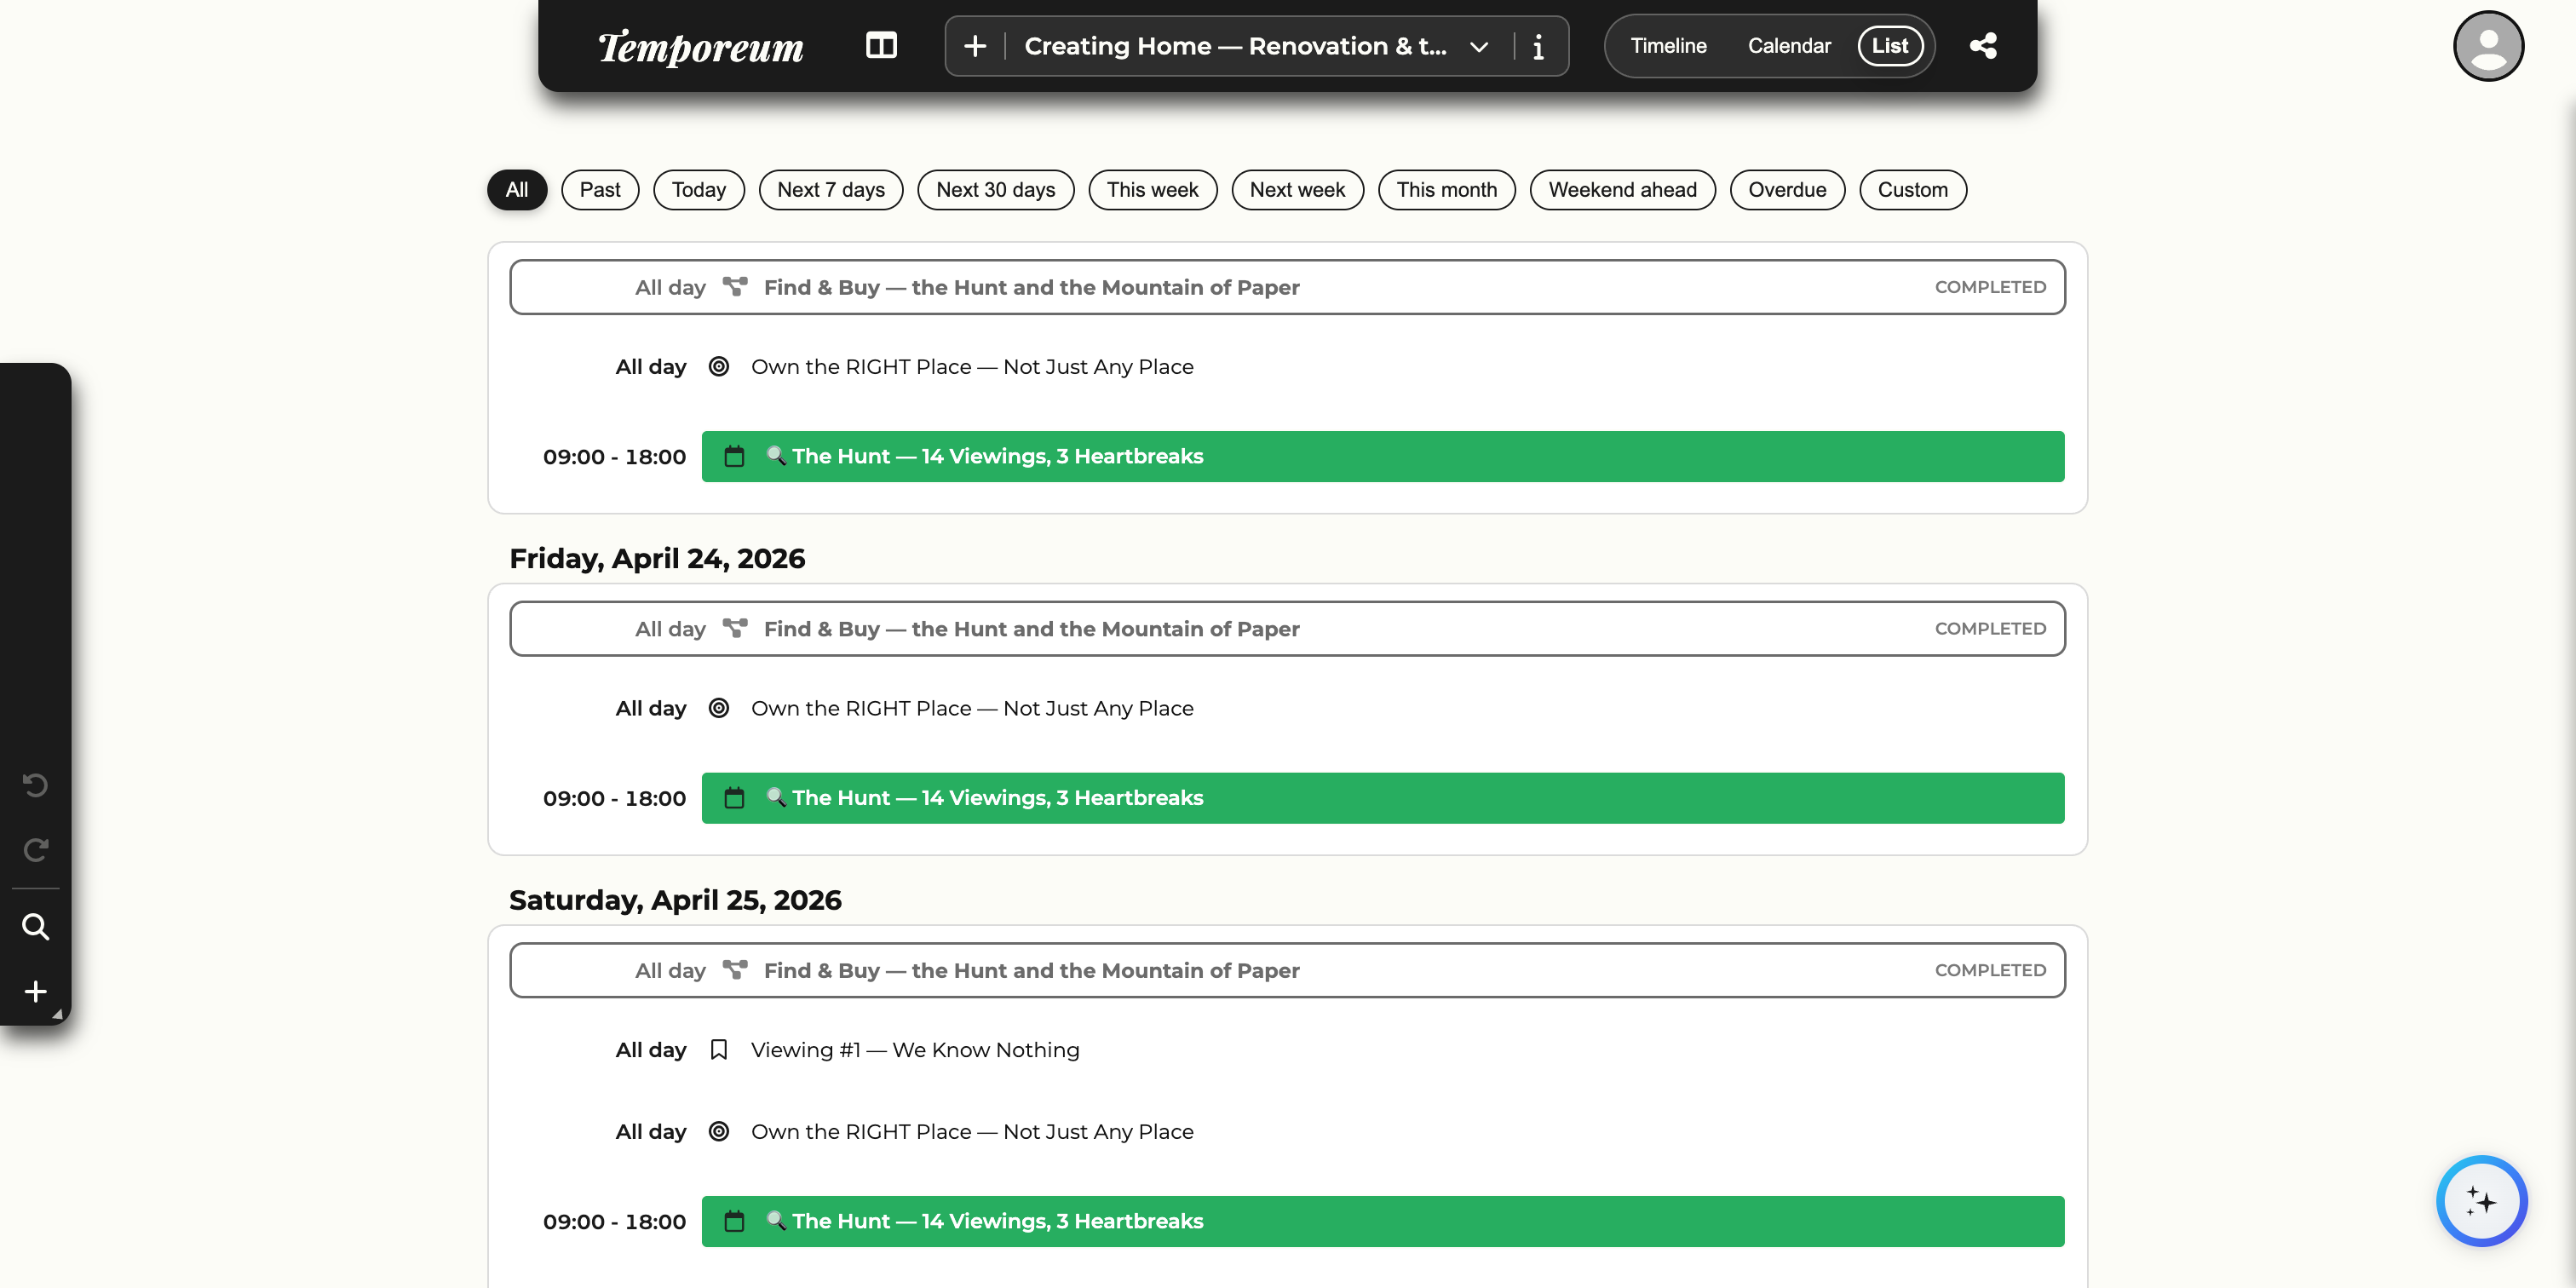The image size is (2576, 1288).
Task: Click the share icon
Action: 1983,46
